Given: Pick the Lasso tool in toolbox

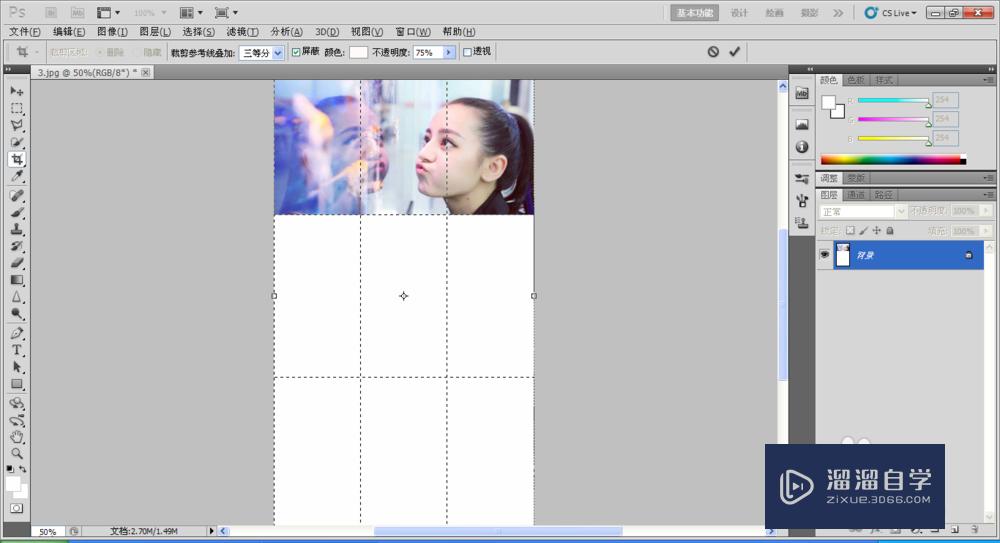Looking at the screenshot, I should (17, 126).
